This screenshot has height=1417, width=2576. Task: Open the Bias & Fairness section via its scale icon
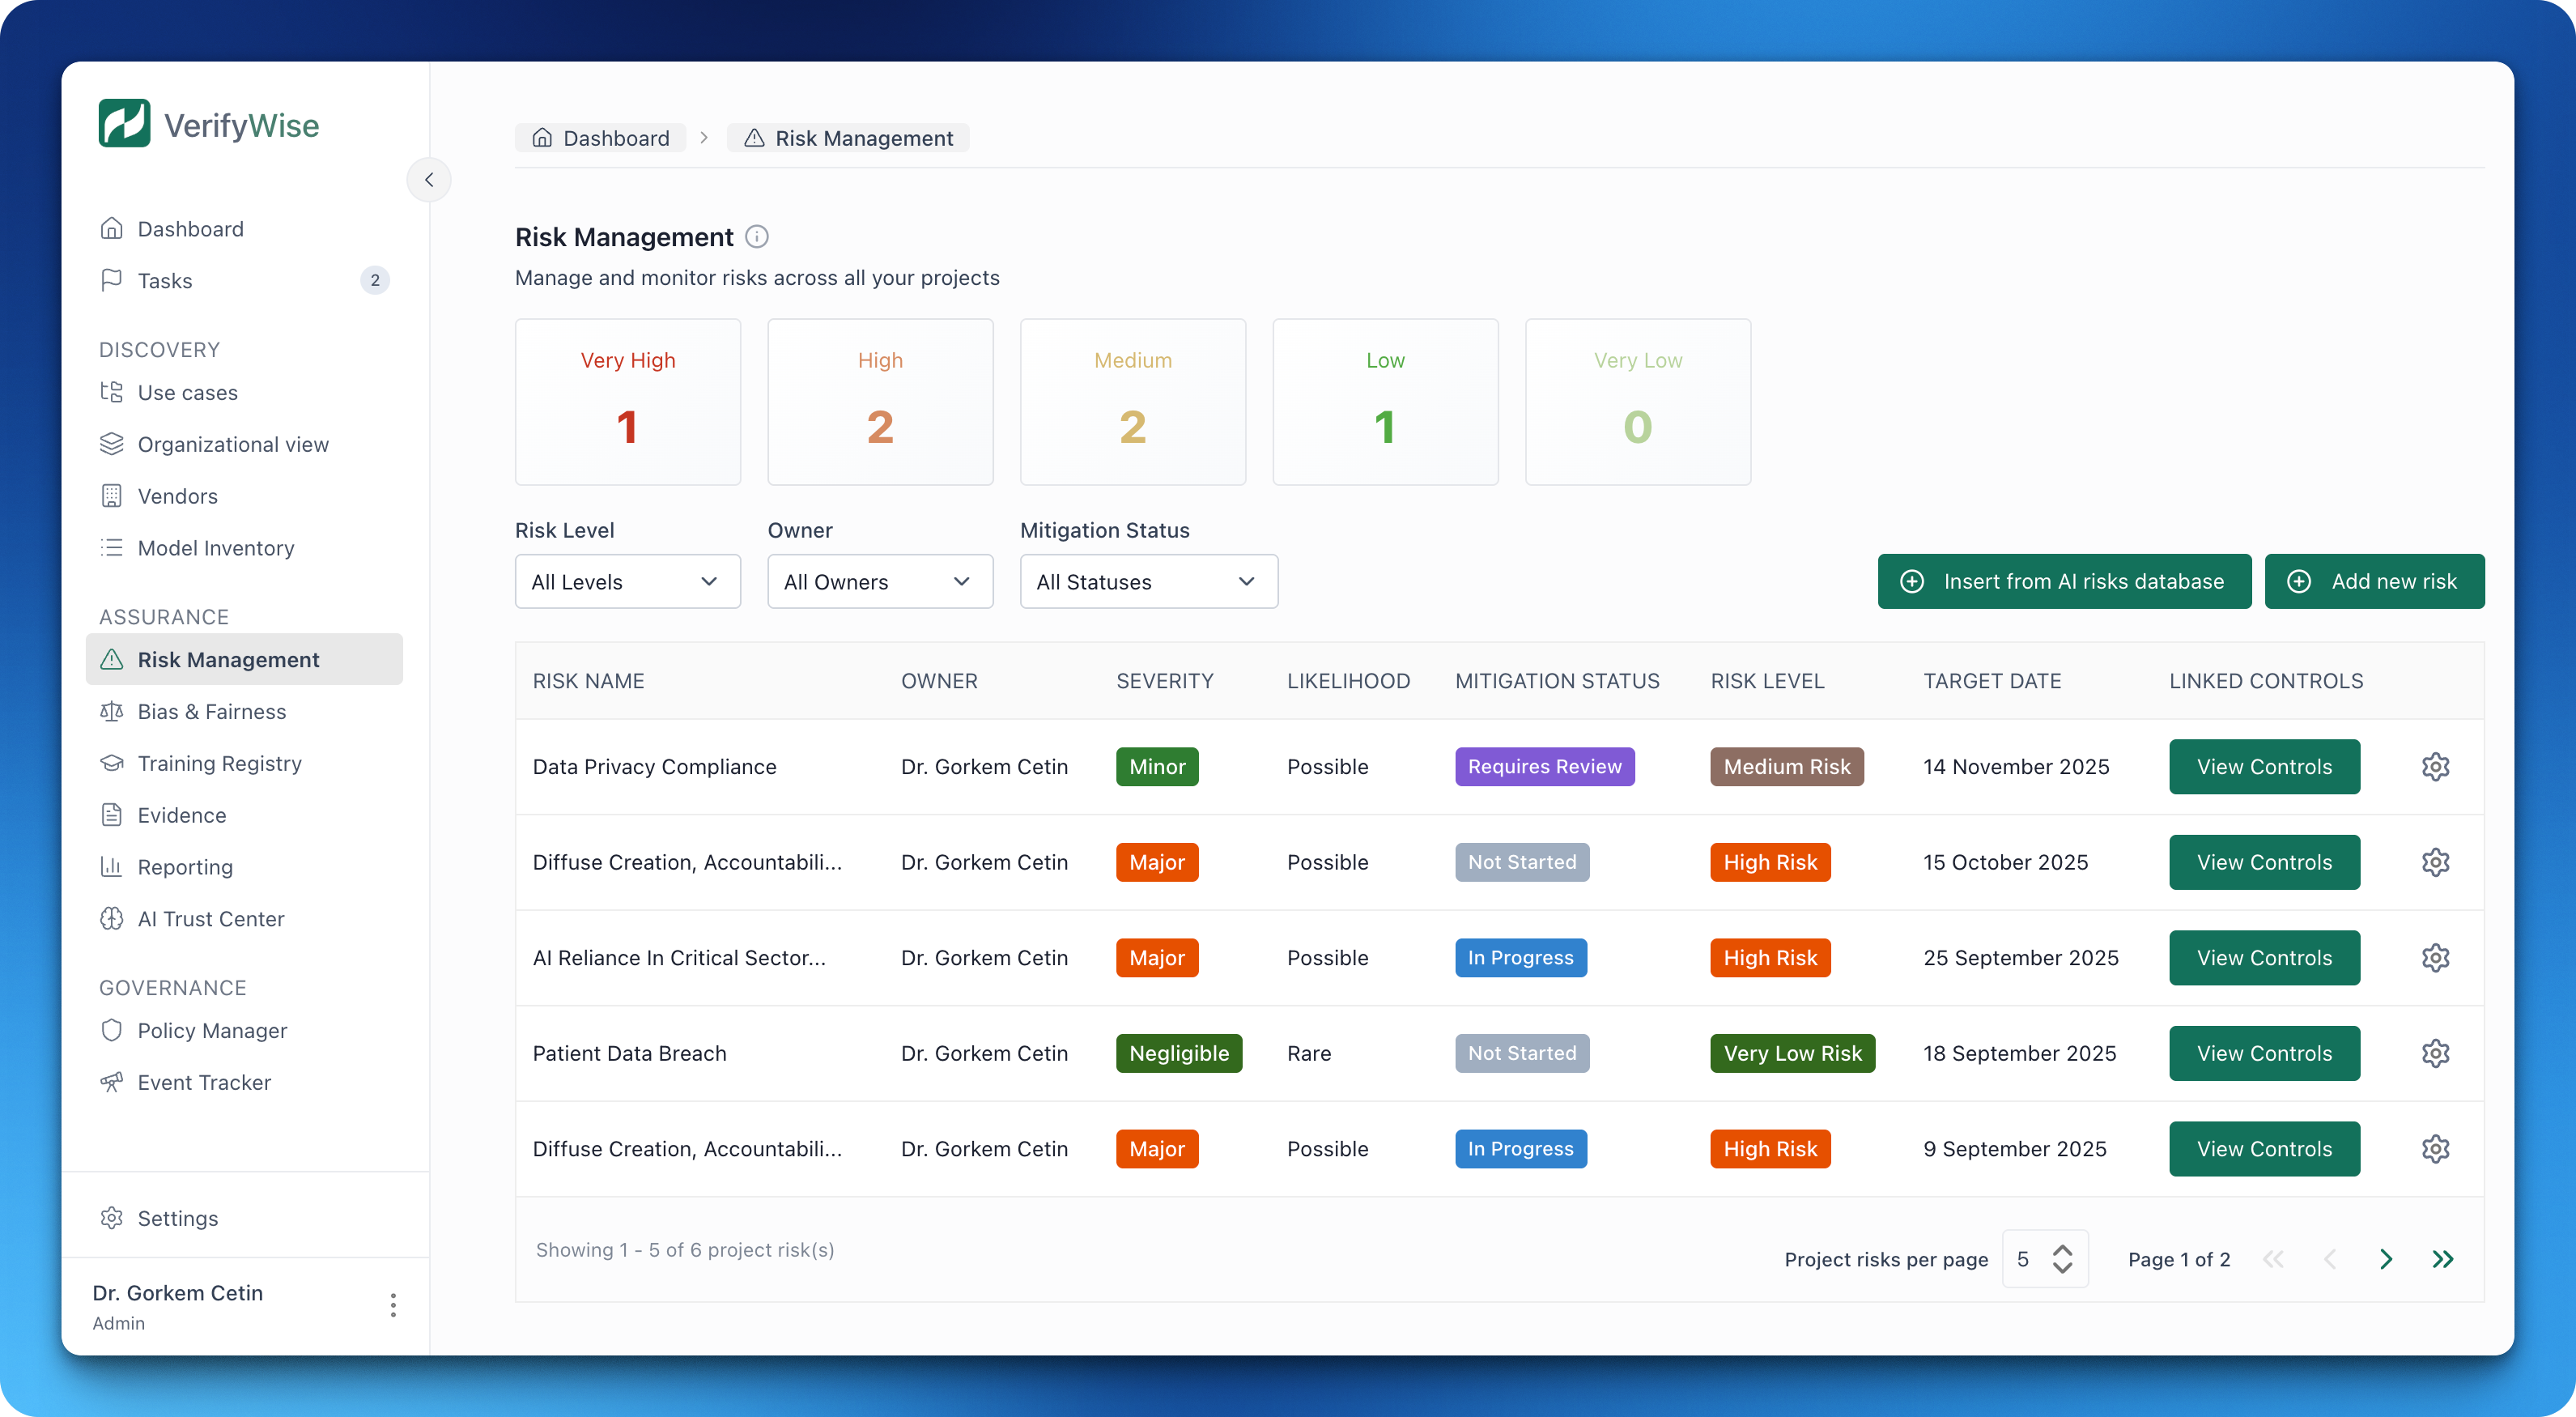point(112,711)
